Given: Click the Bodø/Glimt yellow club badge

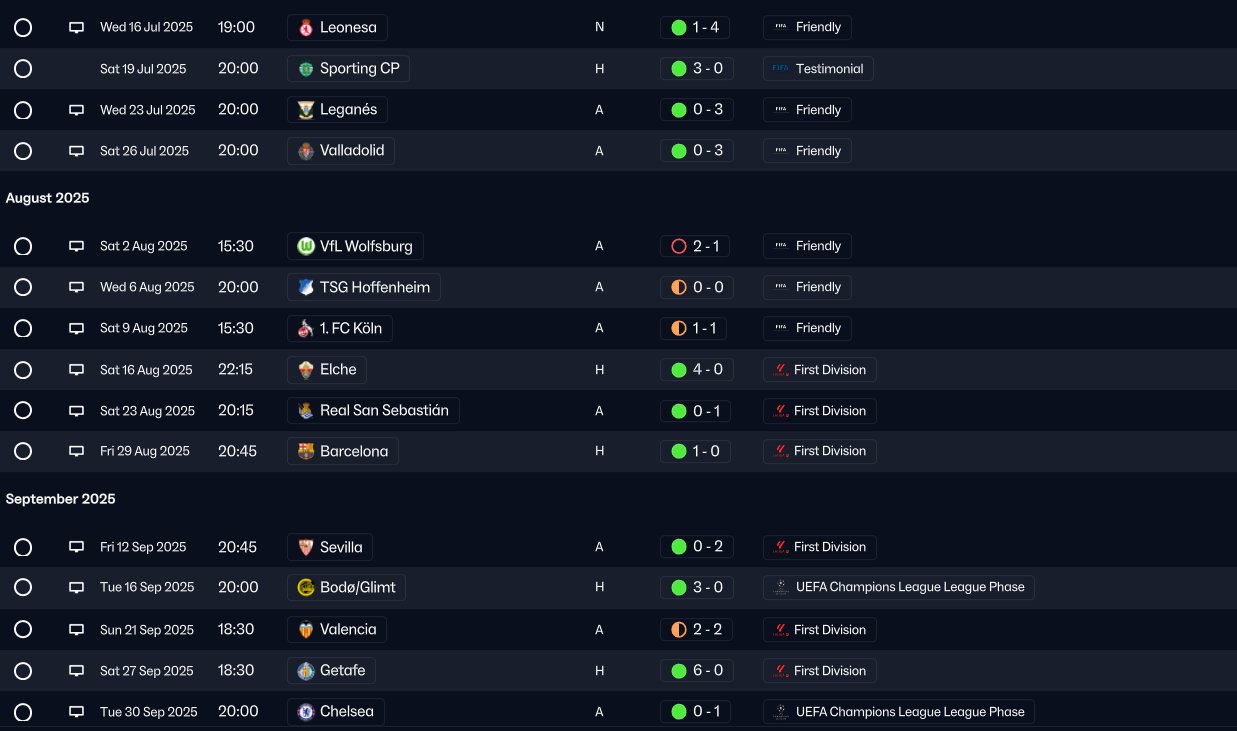Looking at the screenshot, I should [306, 587].
